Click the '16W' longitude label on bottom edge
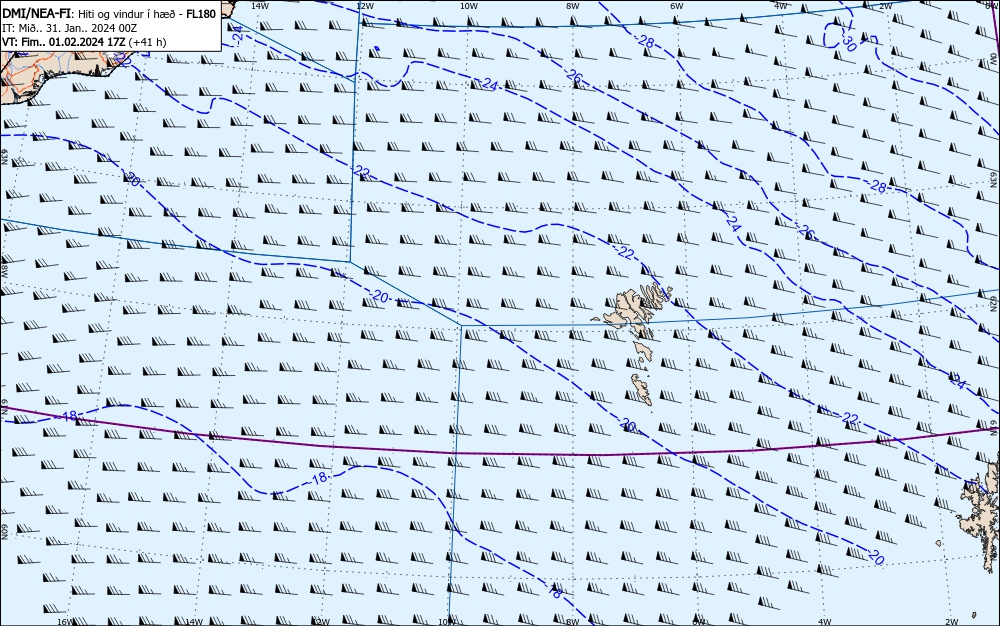The width and height of the screenshot is (1000, 626). pos(65,622)
